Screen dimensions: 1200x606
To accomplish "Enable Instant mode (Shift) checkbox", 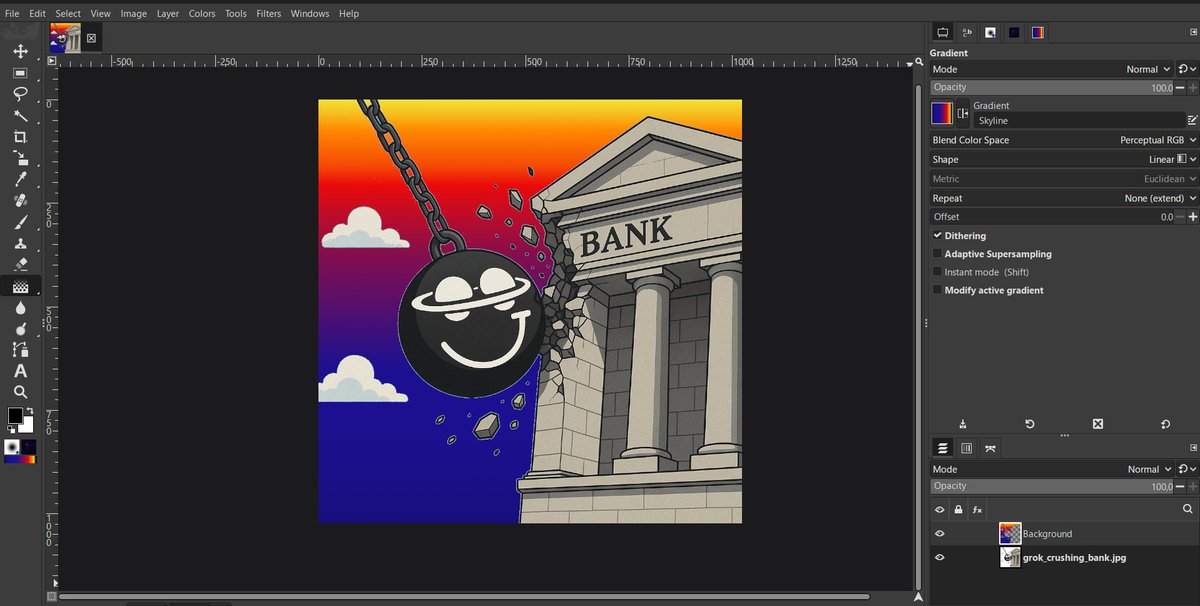I will pos(937,272).
